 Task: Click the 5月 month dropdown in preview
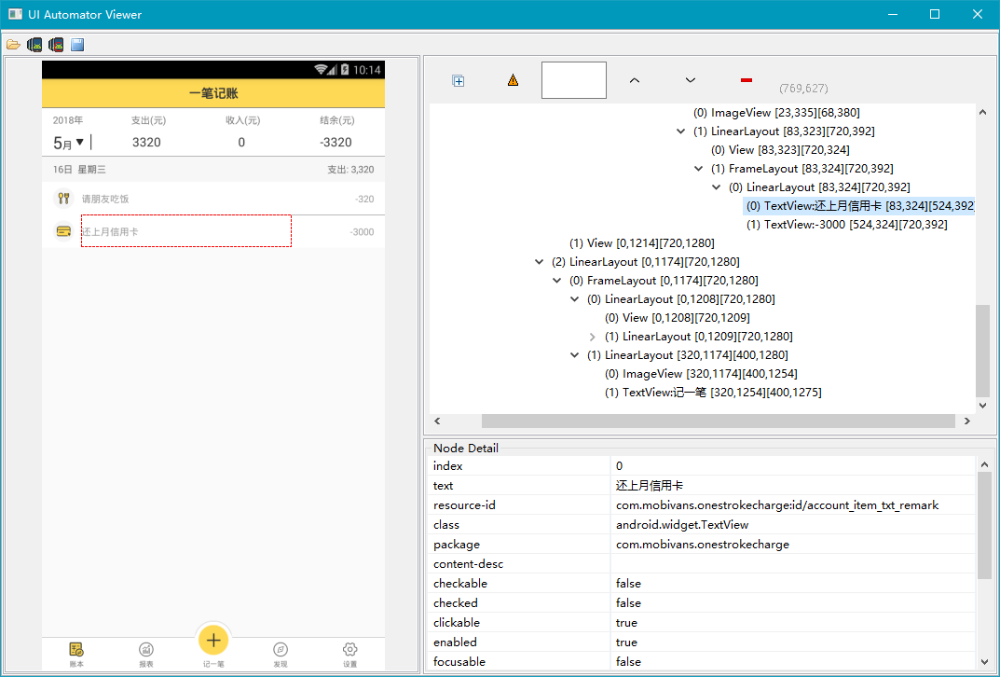click(68, 143)
